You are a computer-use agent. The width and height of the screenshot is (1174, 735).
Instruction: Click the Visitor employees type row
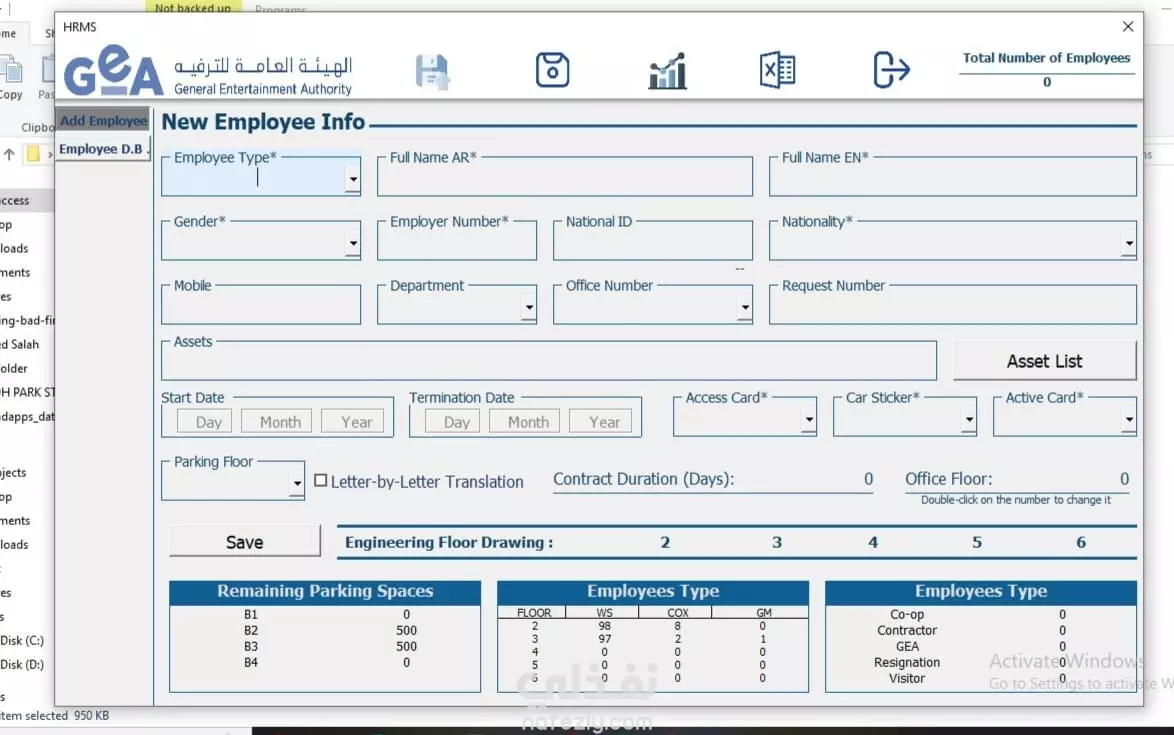(980, 678)
